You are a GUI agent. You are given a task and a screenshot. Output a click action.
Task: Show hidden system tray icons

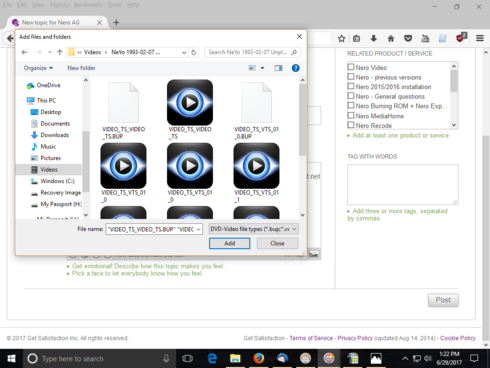click(405, 359)
